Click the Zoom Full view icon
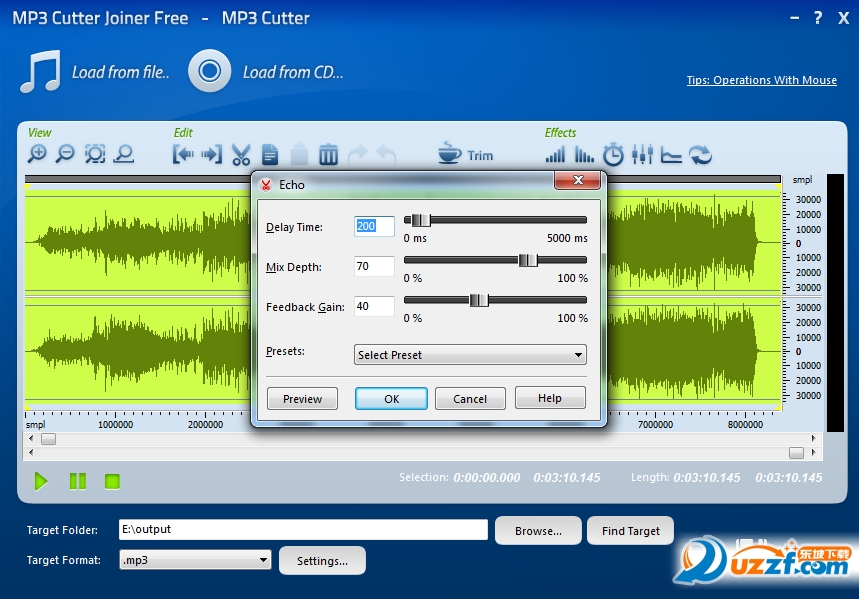 coord(124,155)
